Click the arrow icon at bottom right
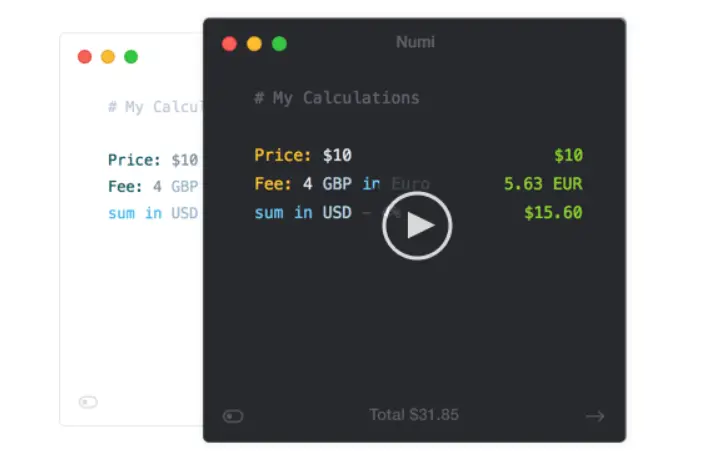 tap(595, 416)
